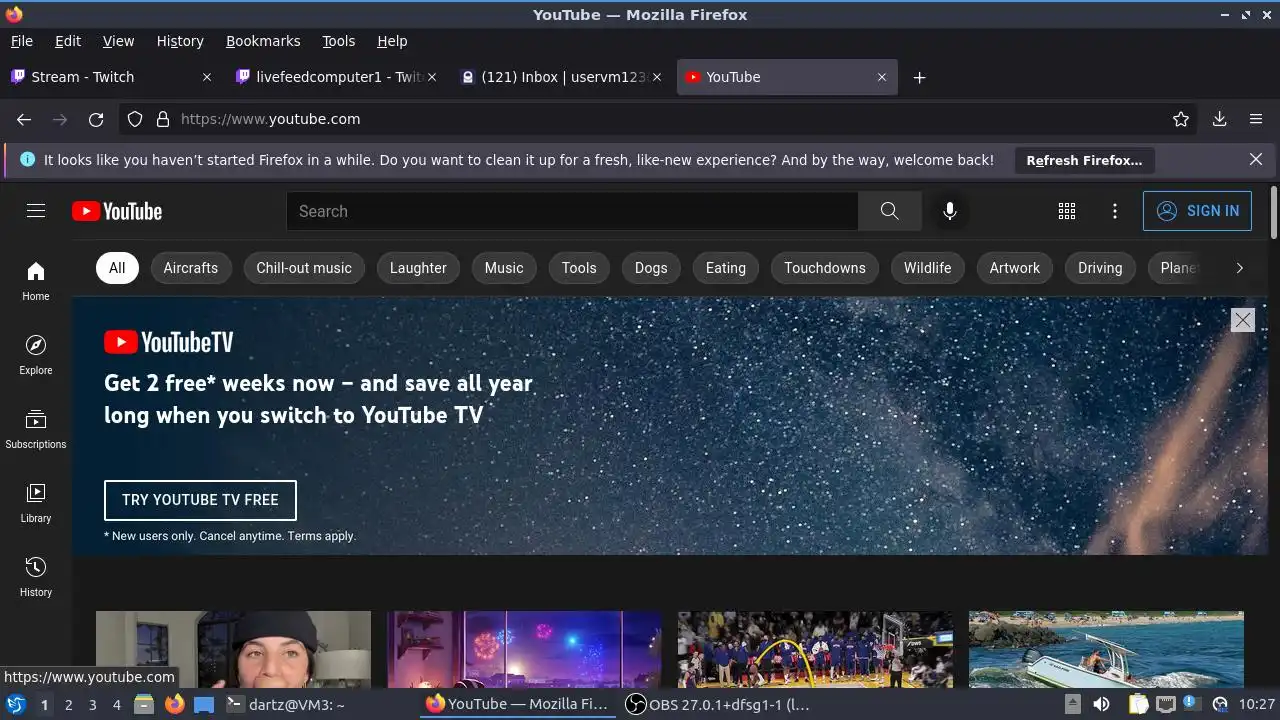The height and width of the screenshot is (720, 1280).
Task: Click the tracking protection shield icon
Action: click(135, 119)
